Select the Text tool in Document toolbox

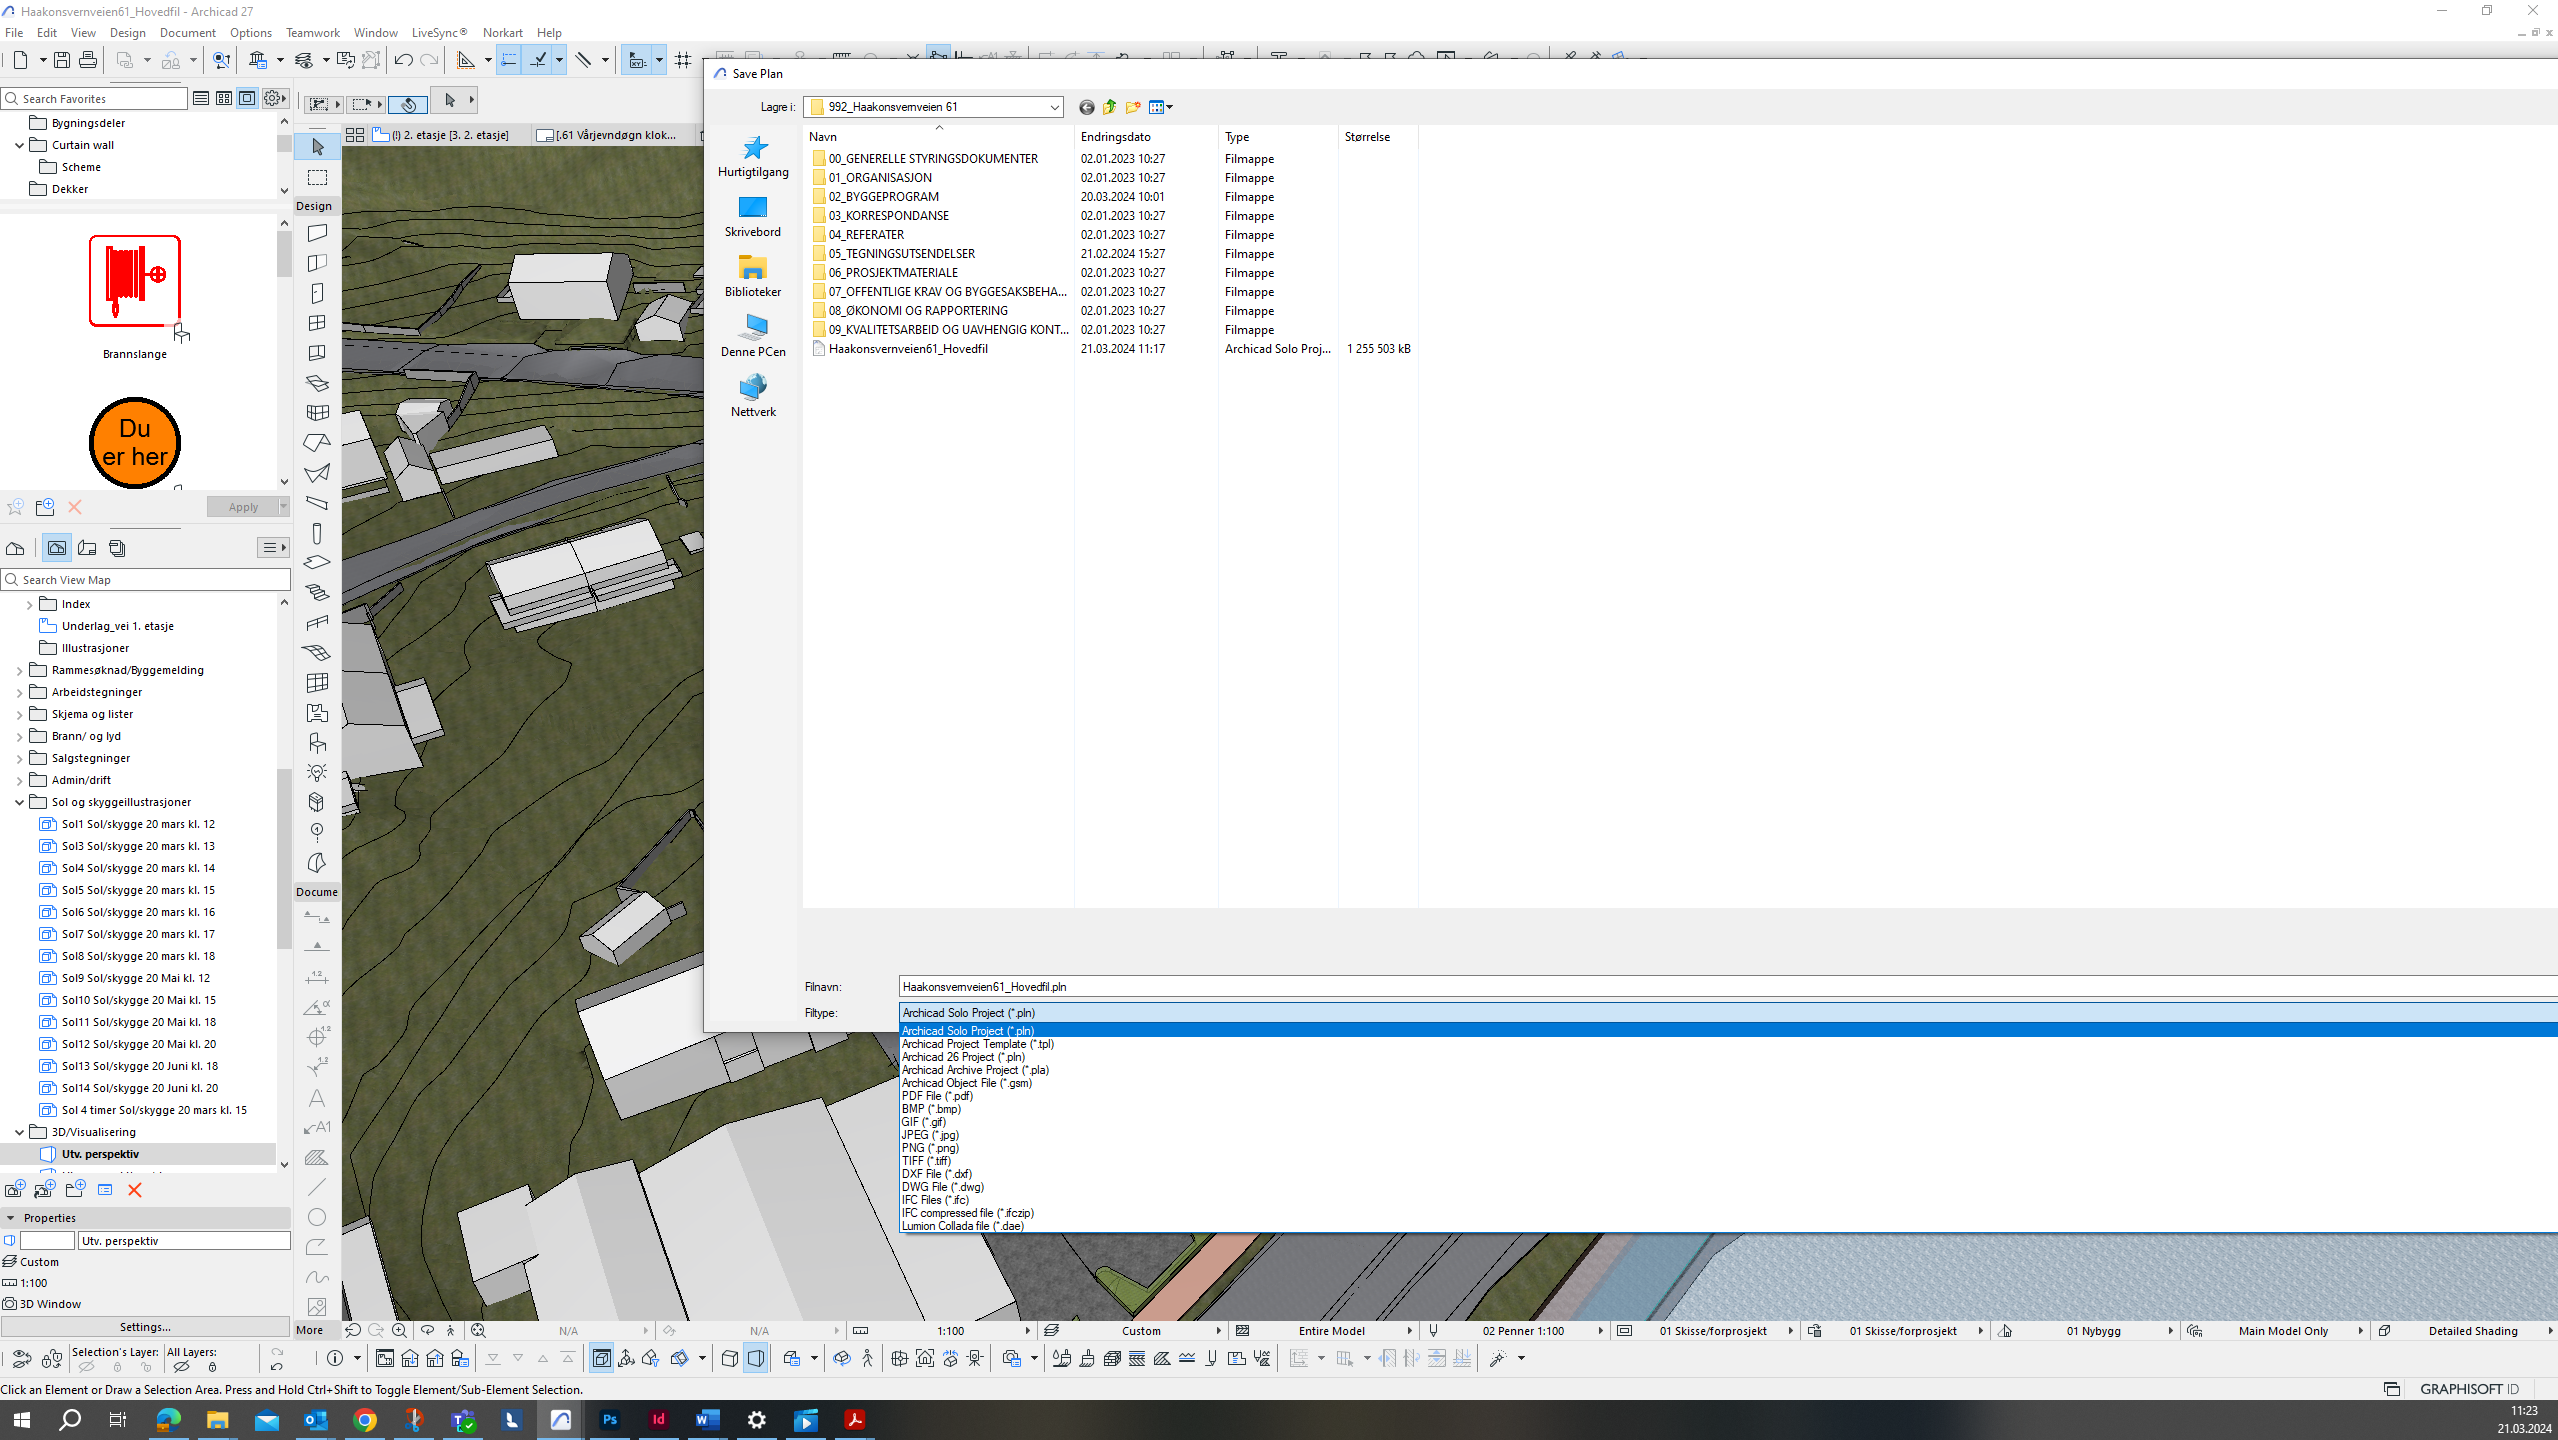[x=317, y=1098]
